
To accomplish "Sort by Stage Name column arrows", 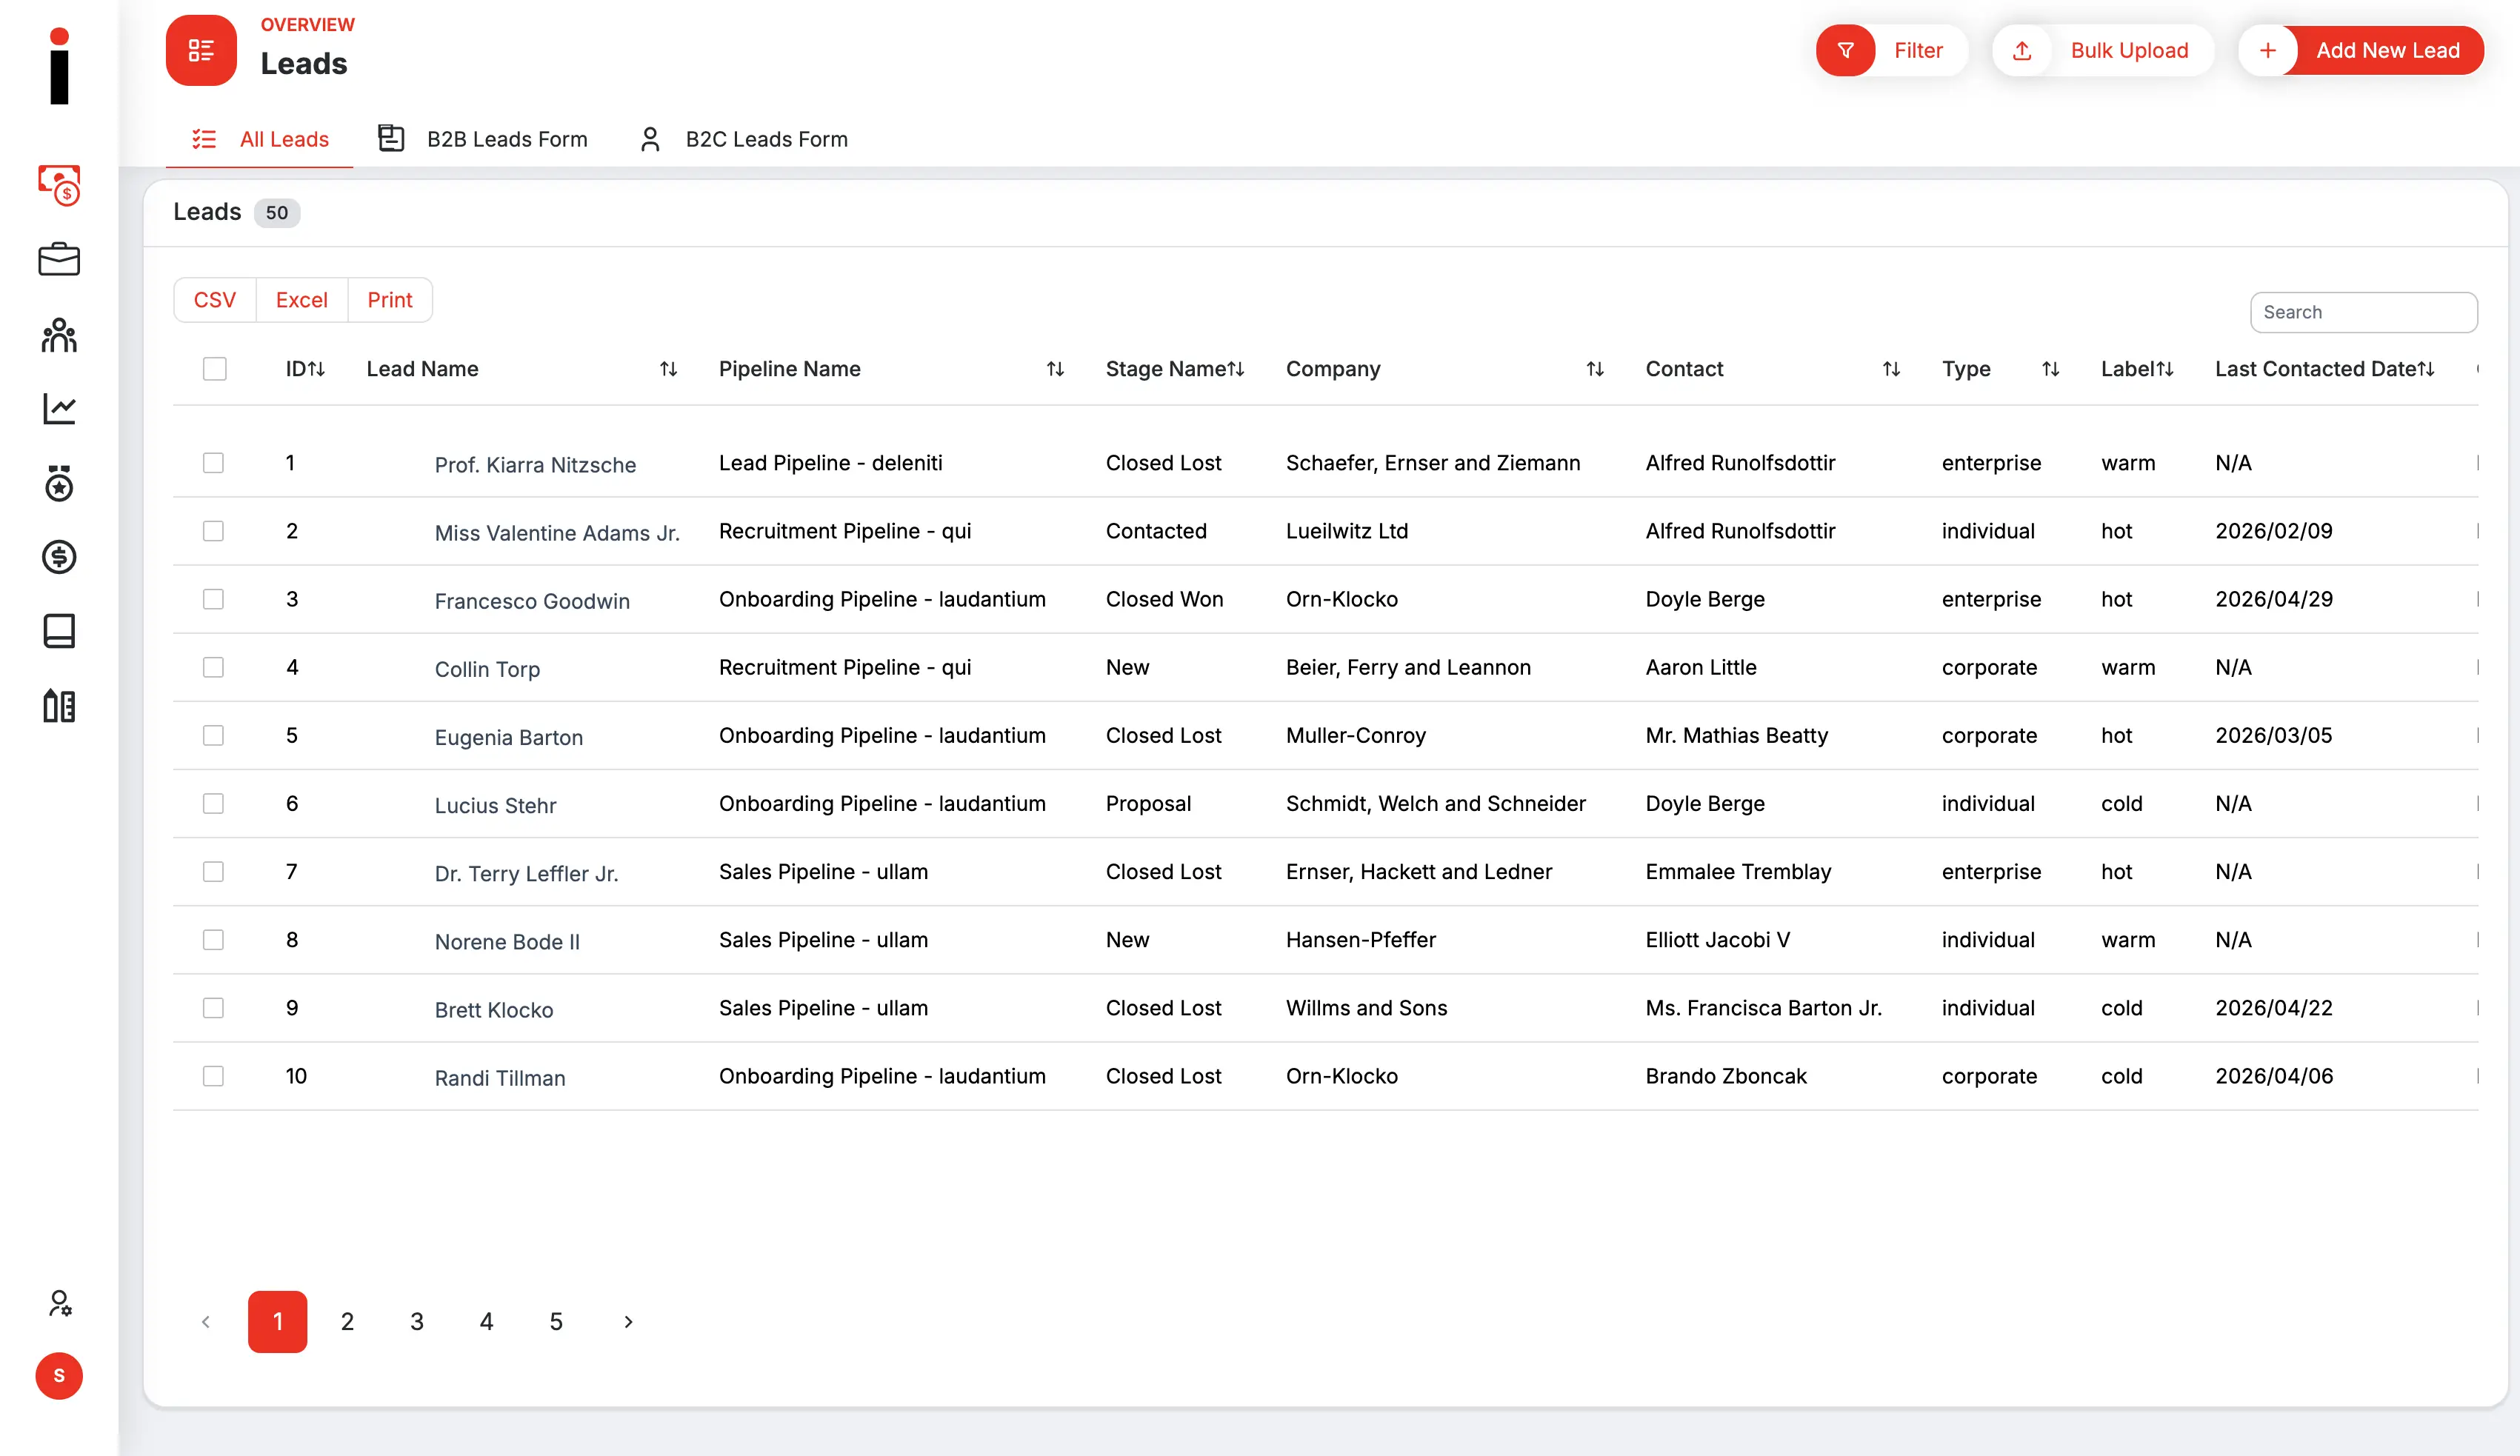I will coord(1235,369).
